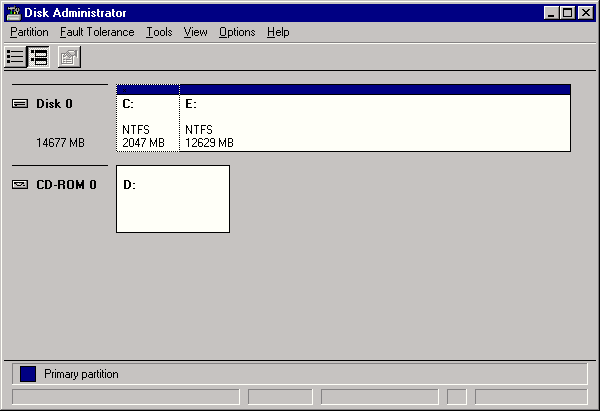
Task: Close the Disk Administrator window
Action: [585, 13]
